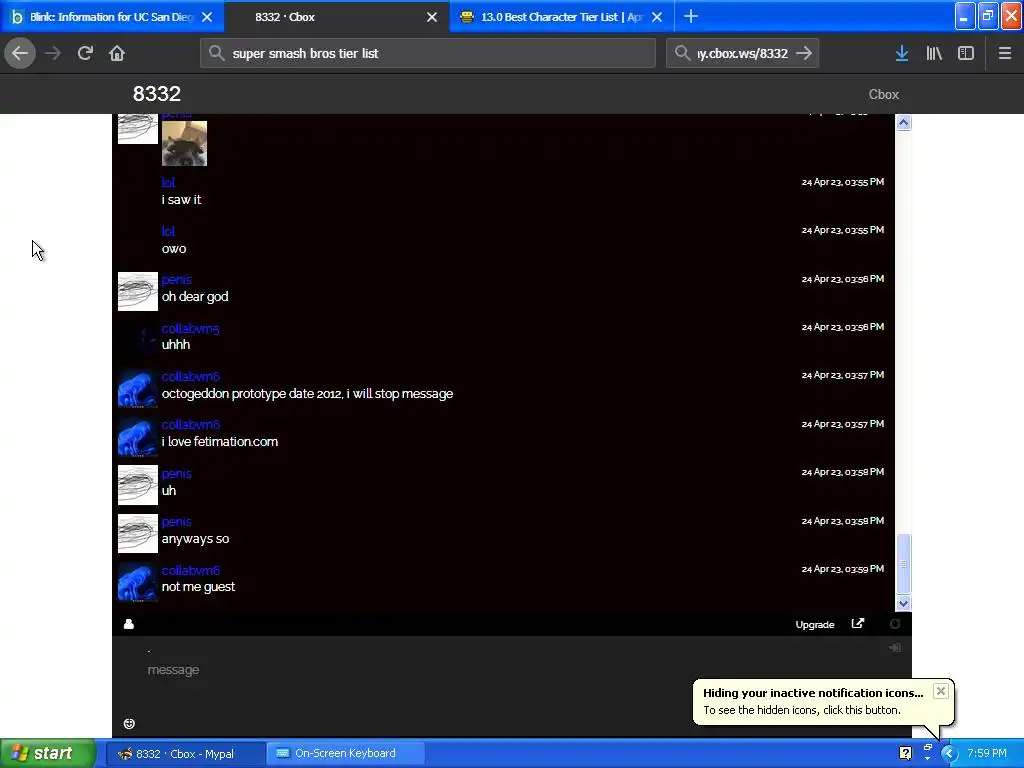Open the downloads arrow icon
1024x768 pixels.
[x=902, y=53]
